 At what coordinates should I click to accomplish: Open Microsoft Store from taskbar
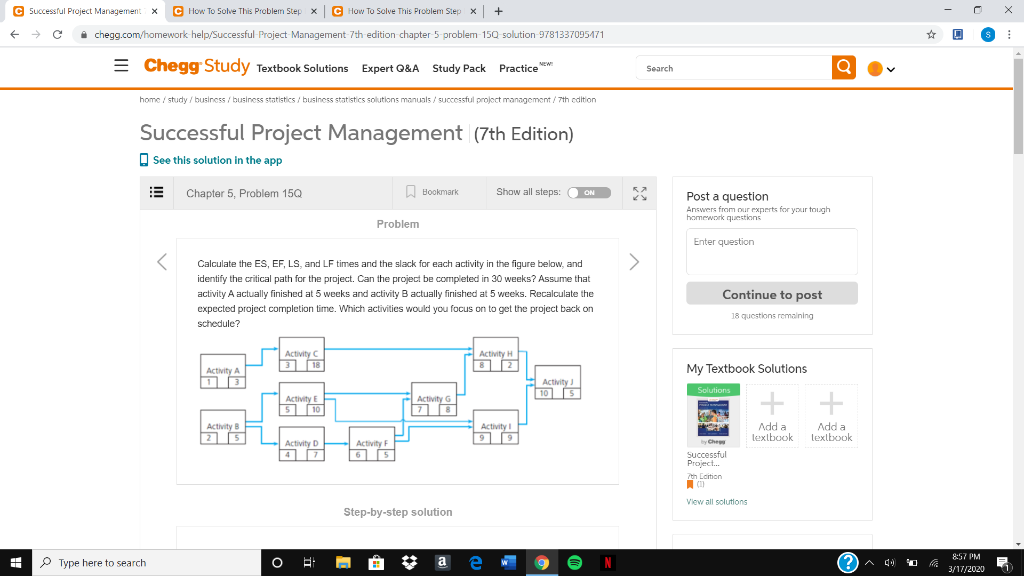pos(376,562)
